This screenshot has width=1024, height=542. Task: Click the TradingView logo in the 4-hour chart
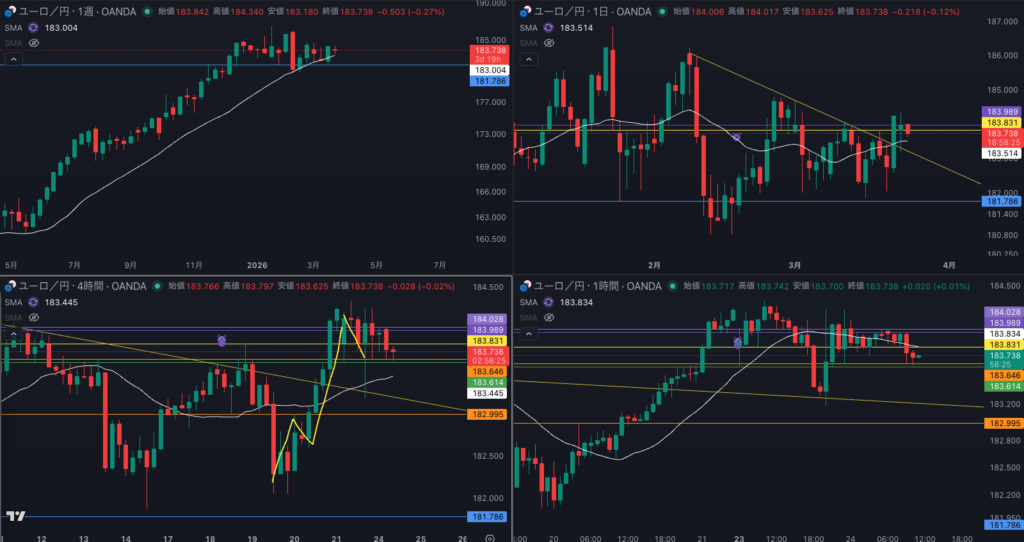pyautogui.click(x=15, y=516)
